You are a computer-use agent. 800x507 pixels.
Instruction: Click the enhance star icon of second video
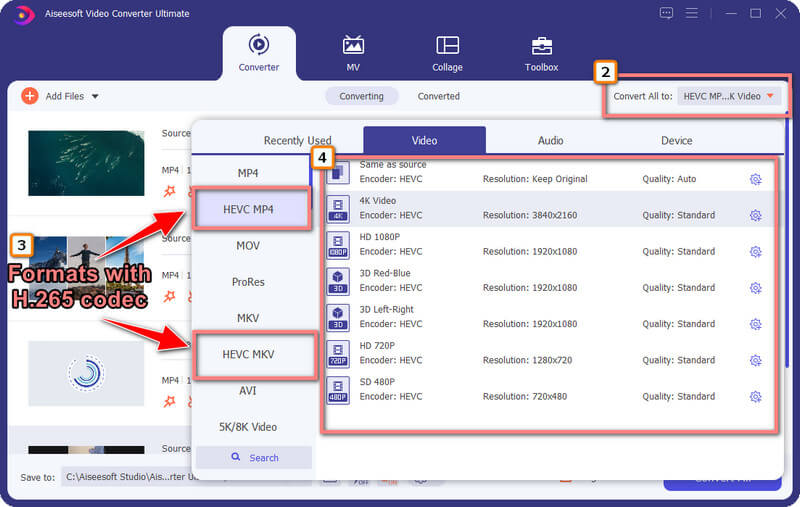click(169, 296)
